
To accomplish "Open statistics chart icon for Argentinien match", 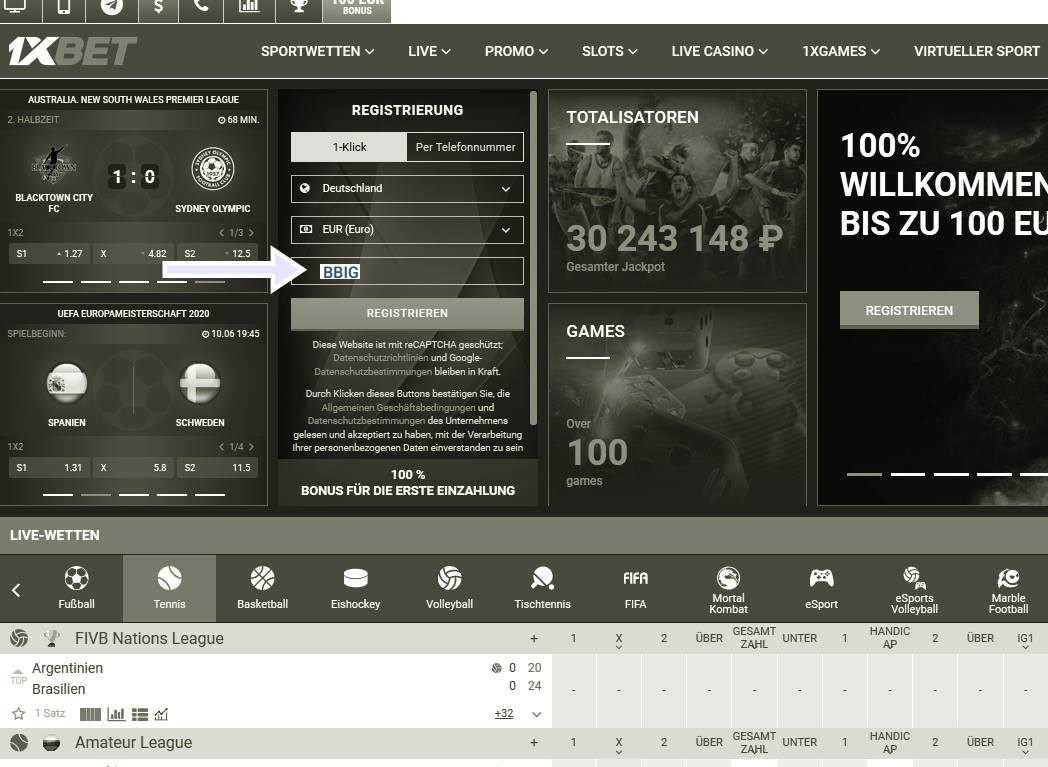I will 116,714.
